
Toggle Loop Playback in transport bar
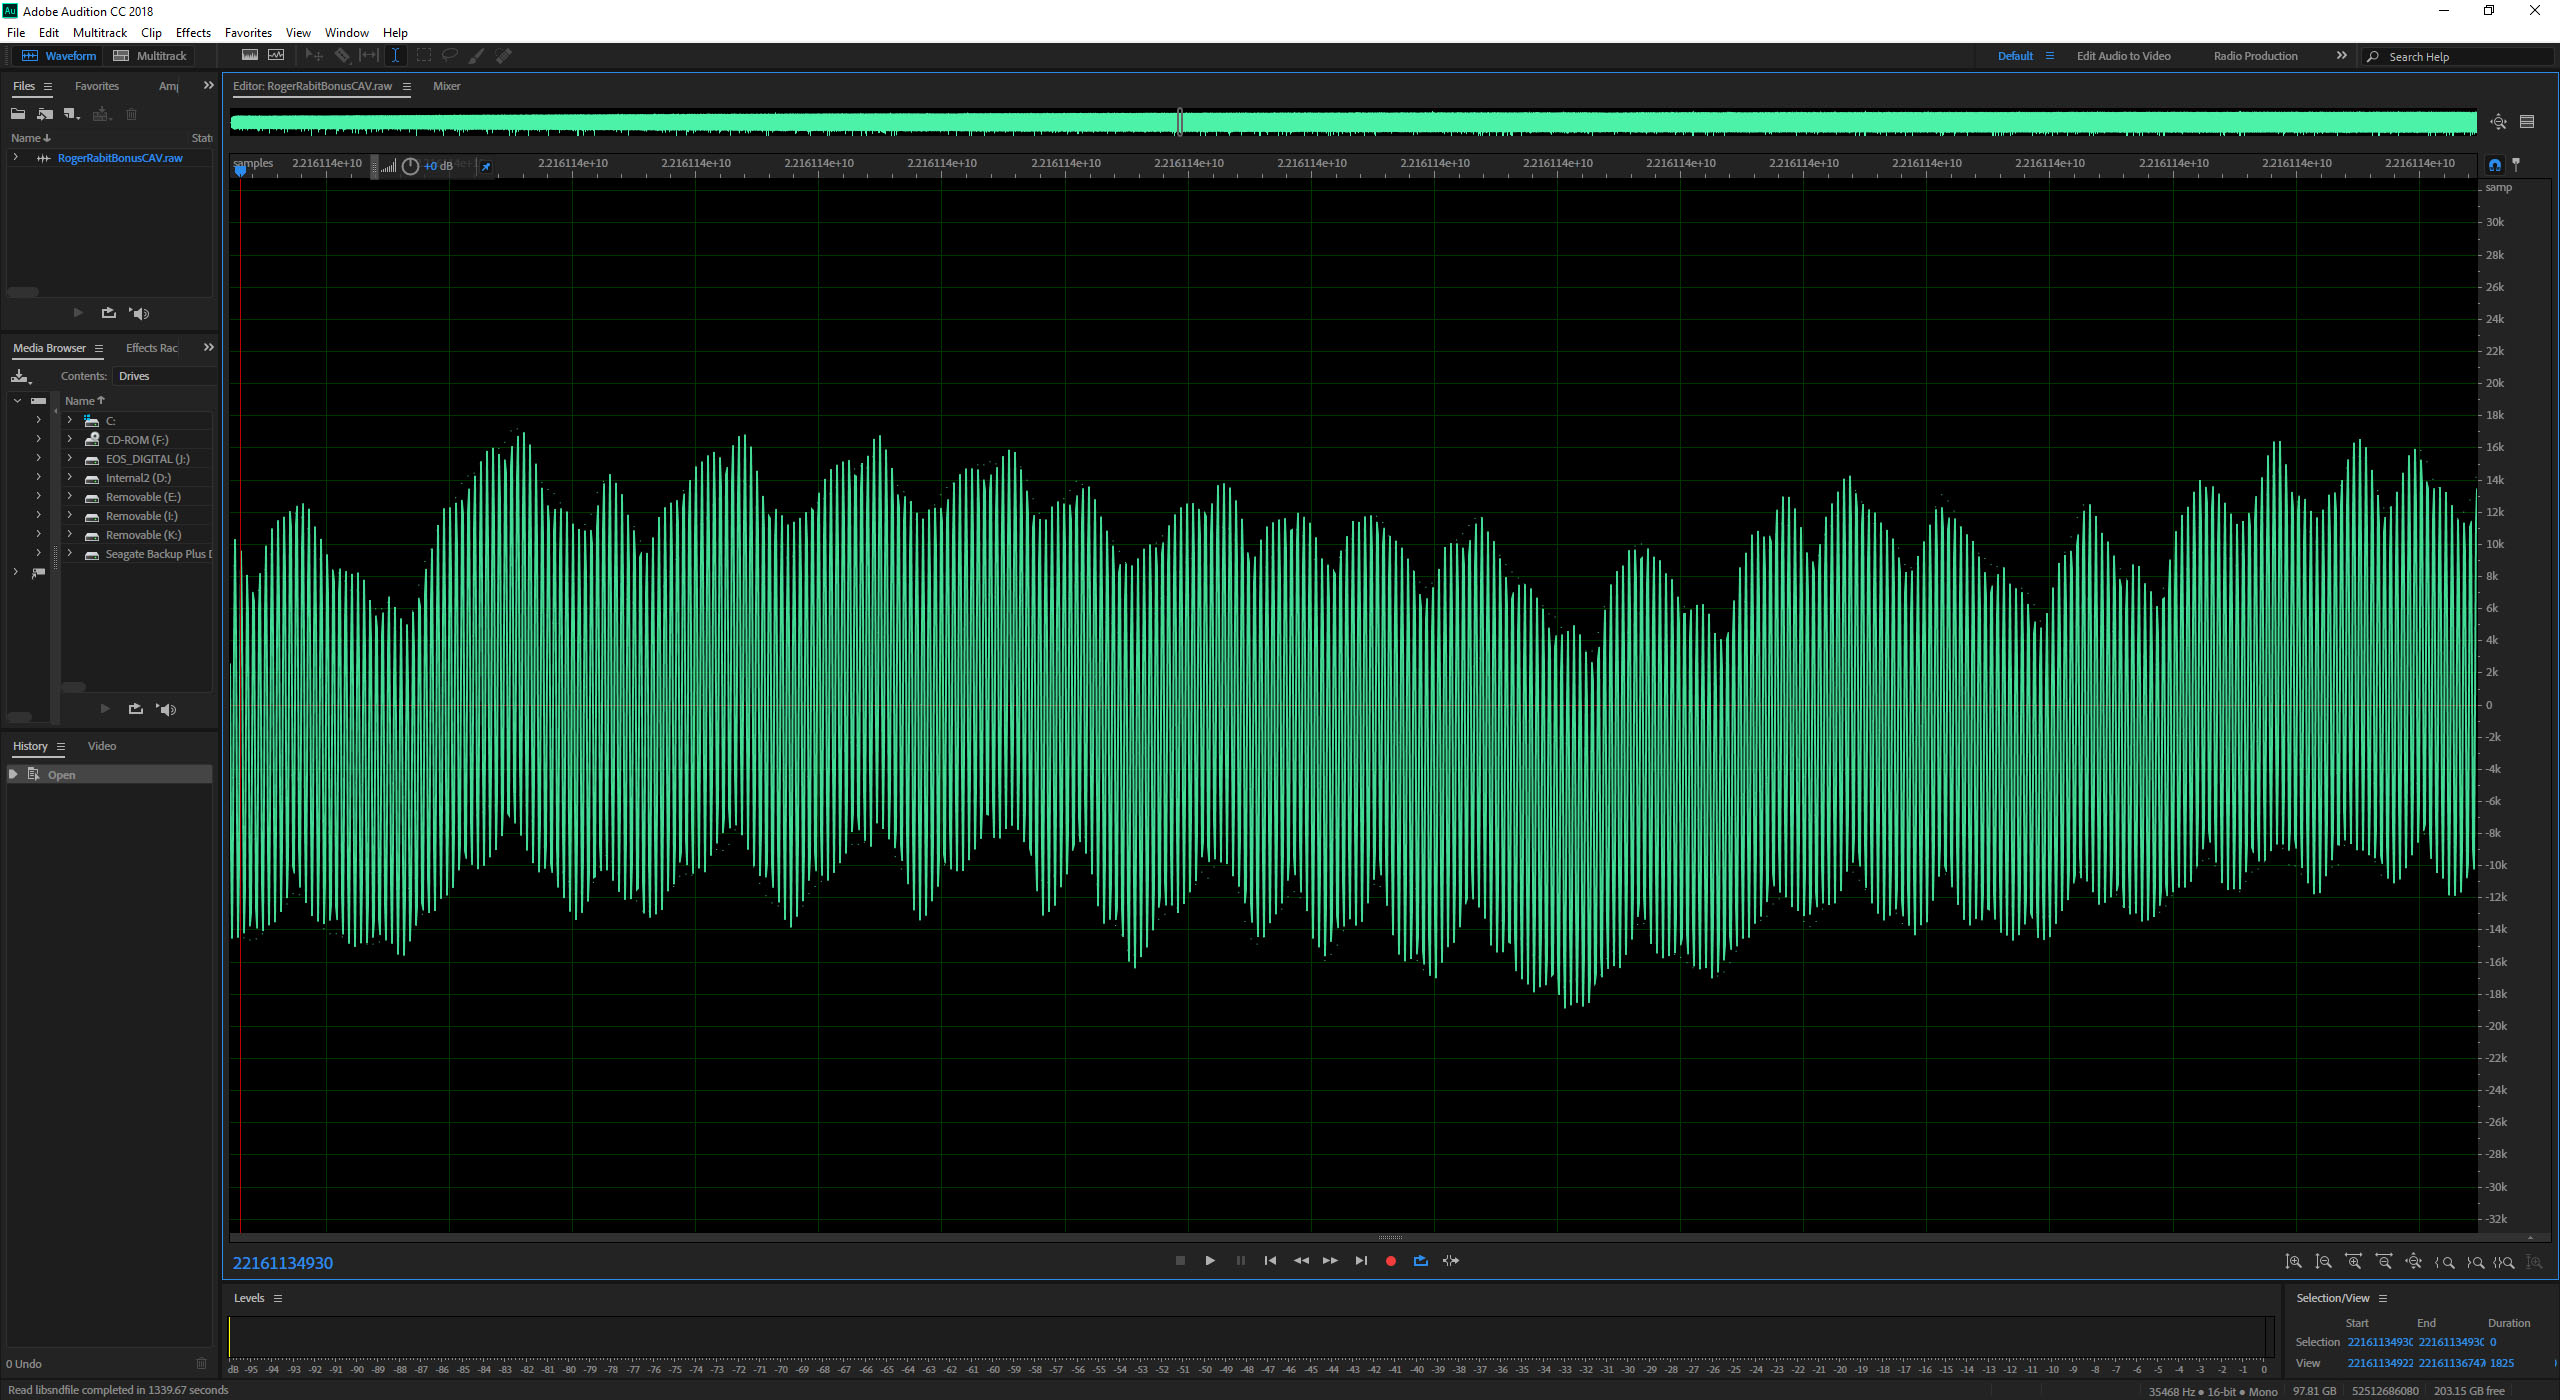(x=1420, y=1261)
